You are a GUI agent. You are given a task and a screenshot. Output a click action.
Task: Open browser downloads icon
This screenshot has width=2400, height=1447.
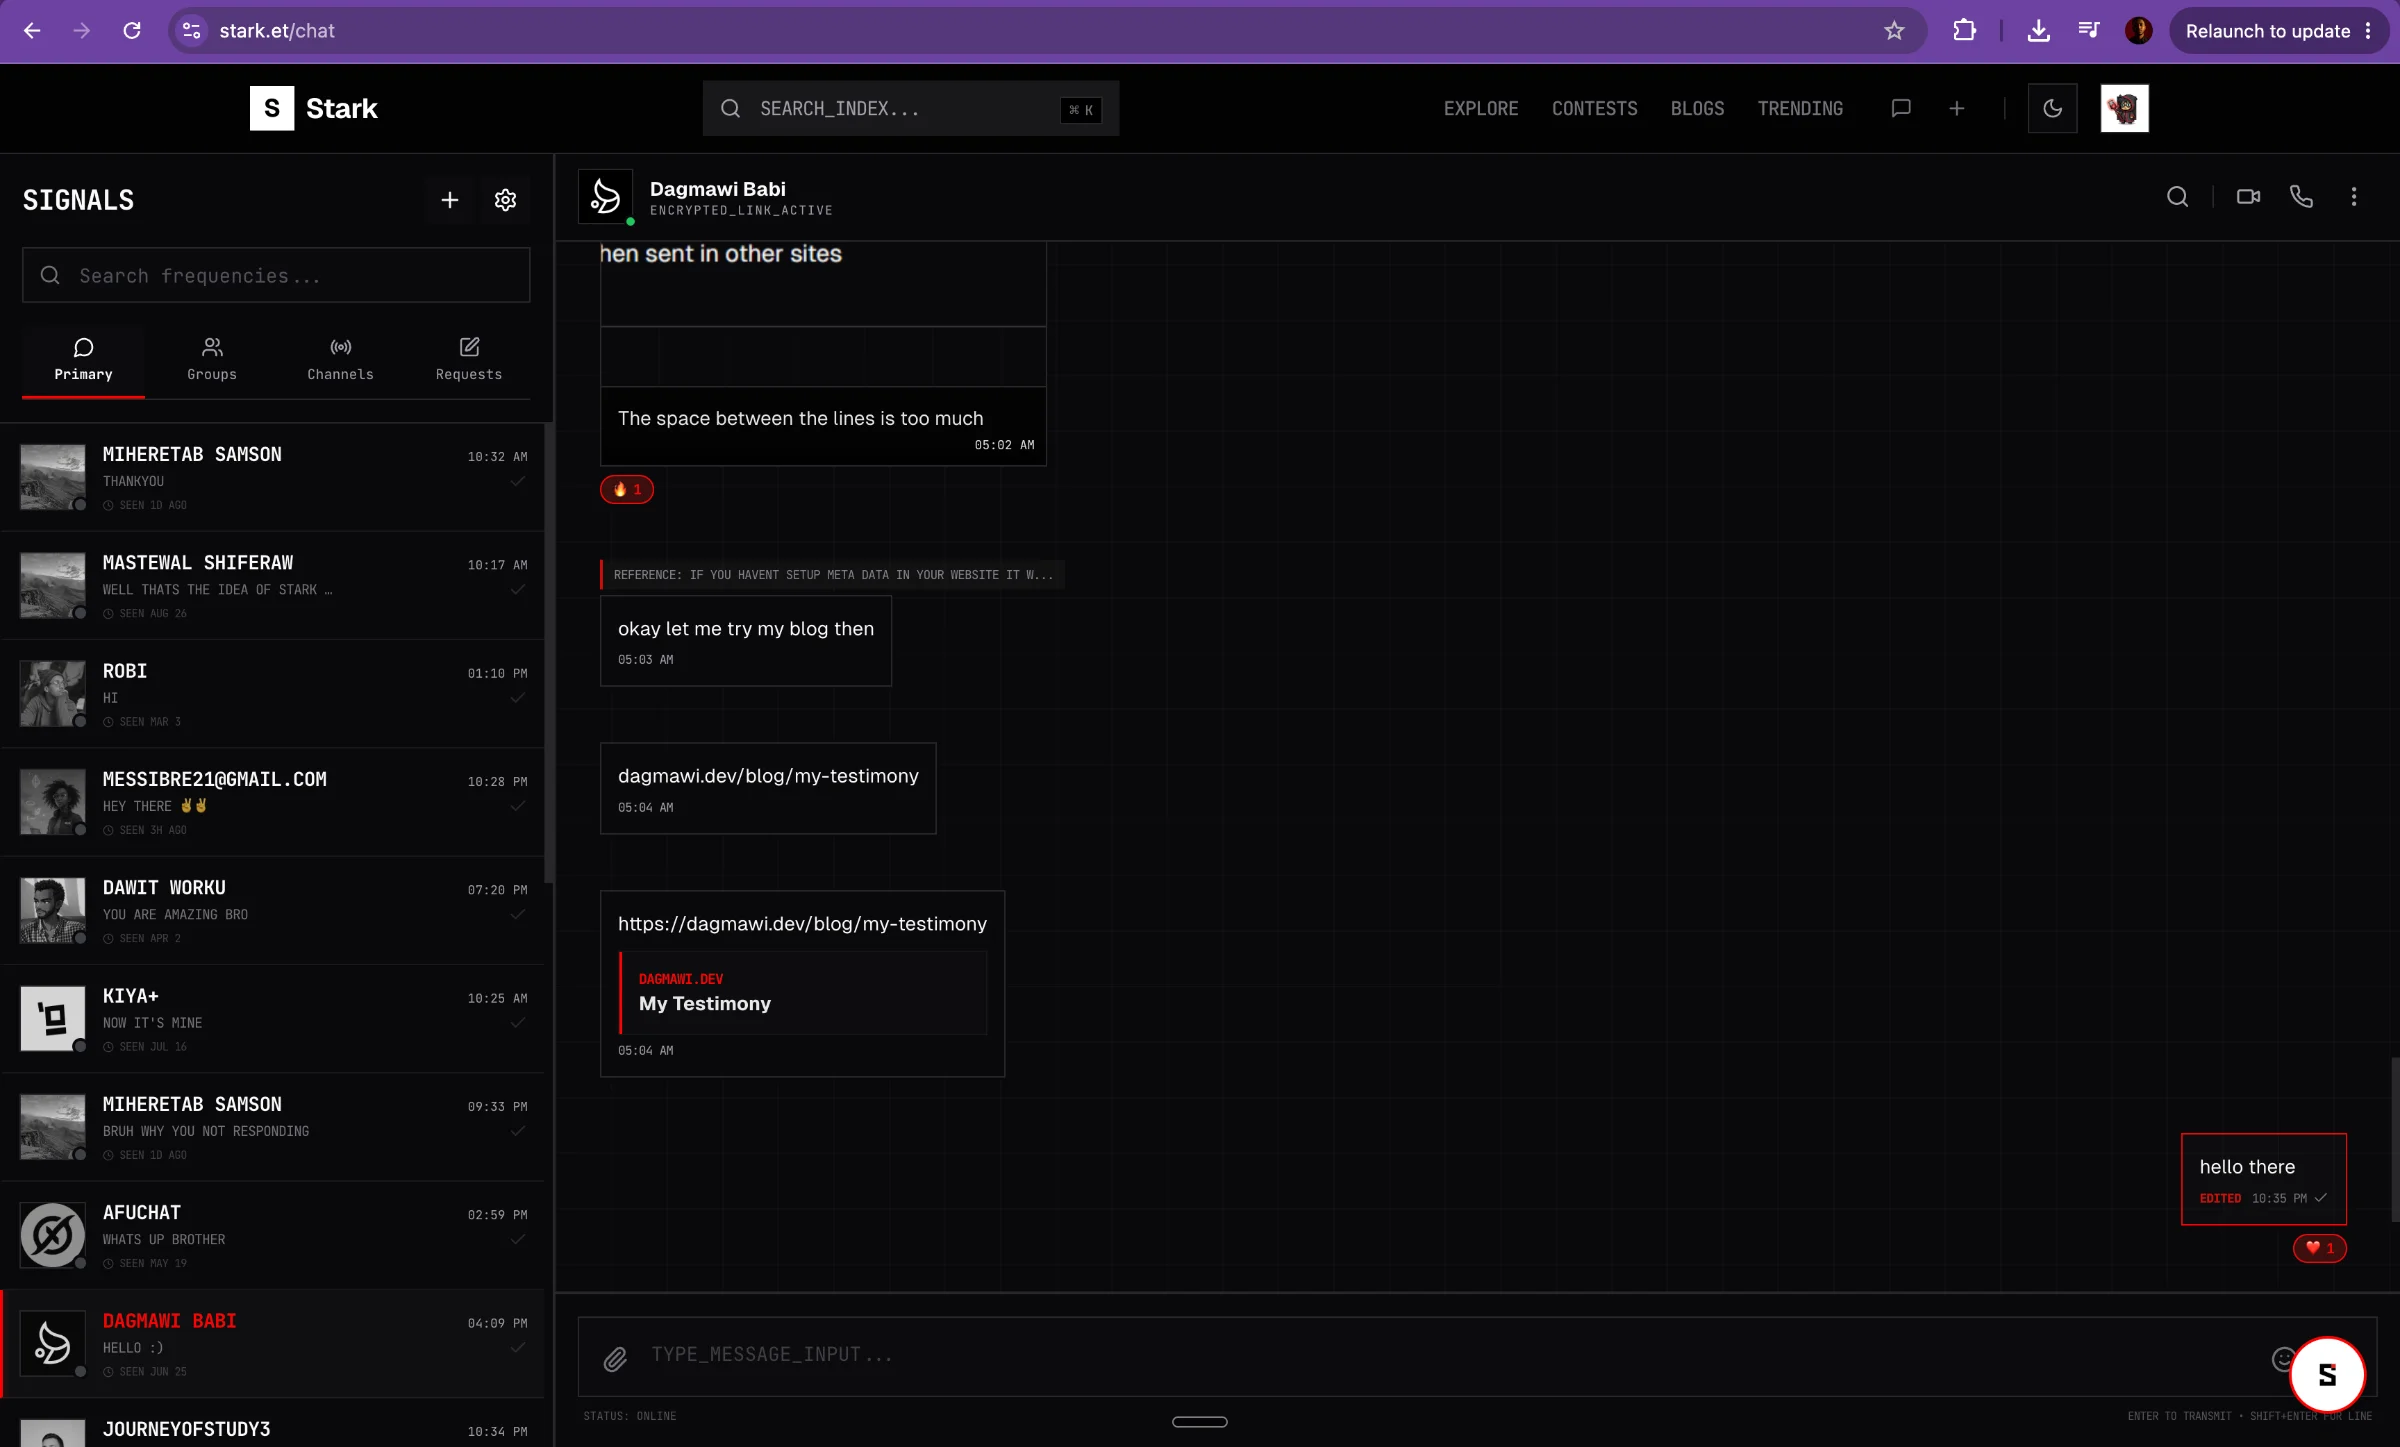2038,31
